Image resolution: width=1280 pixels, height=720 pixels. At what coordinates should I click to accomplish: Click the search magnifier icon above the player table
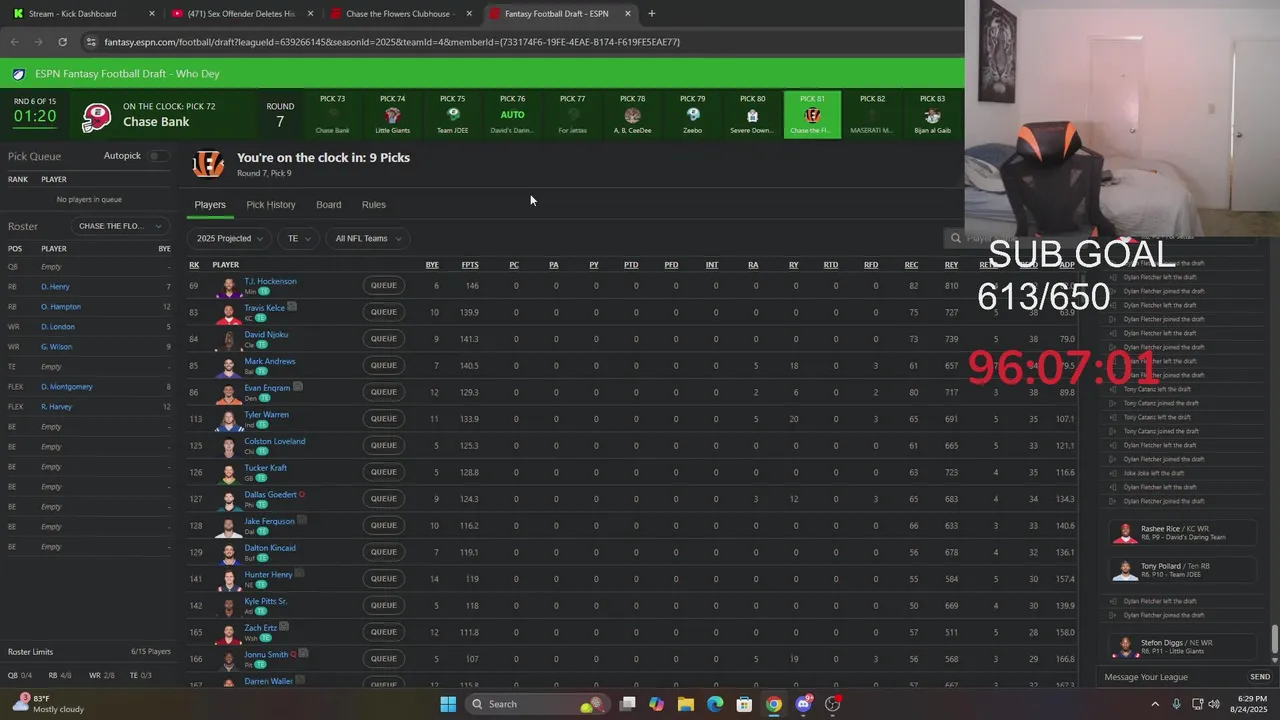pos(956,238)
